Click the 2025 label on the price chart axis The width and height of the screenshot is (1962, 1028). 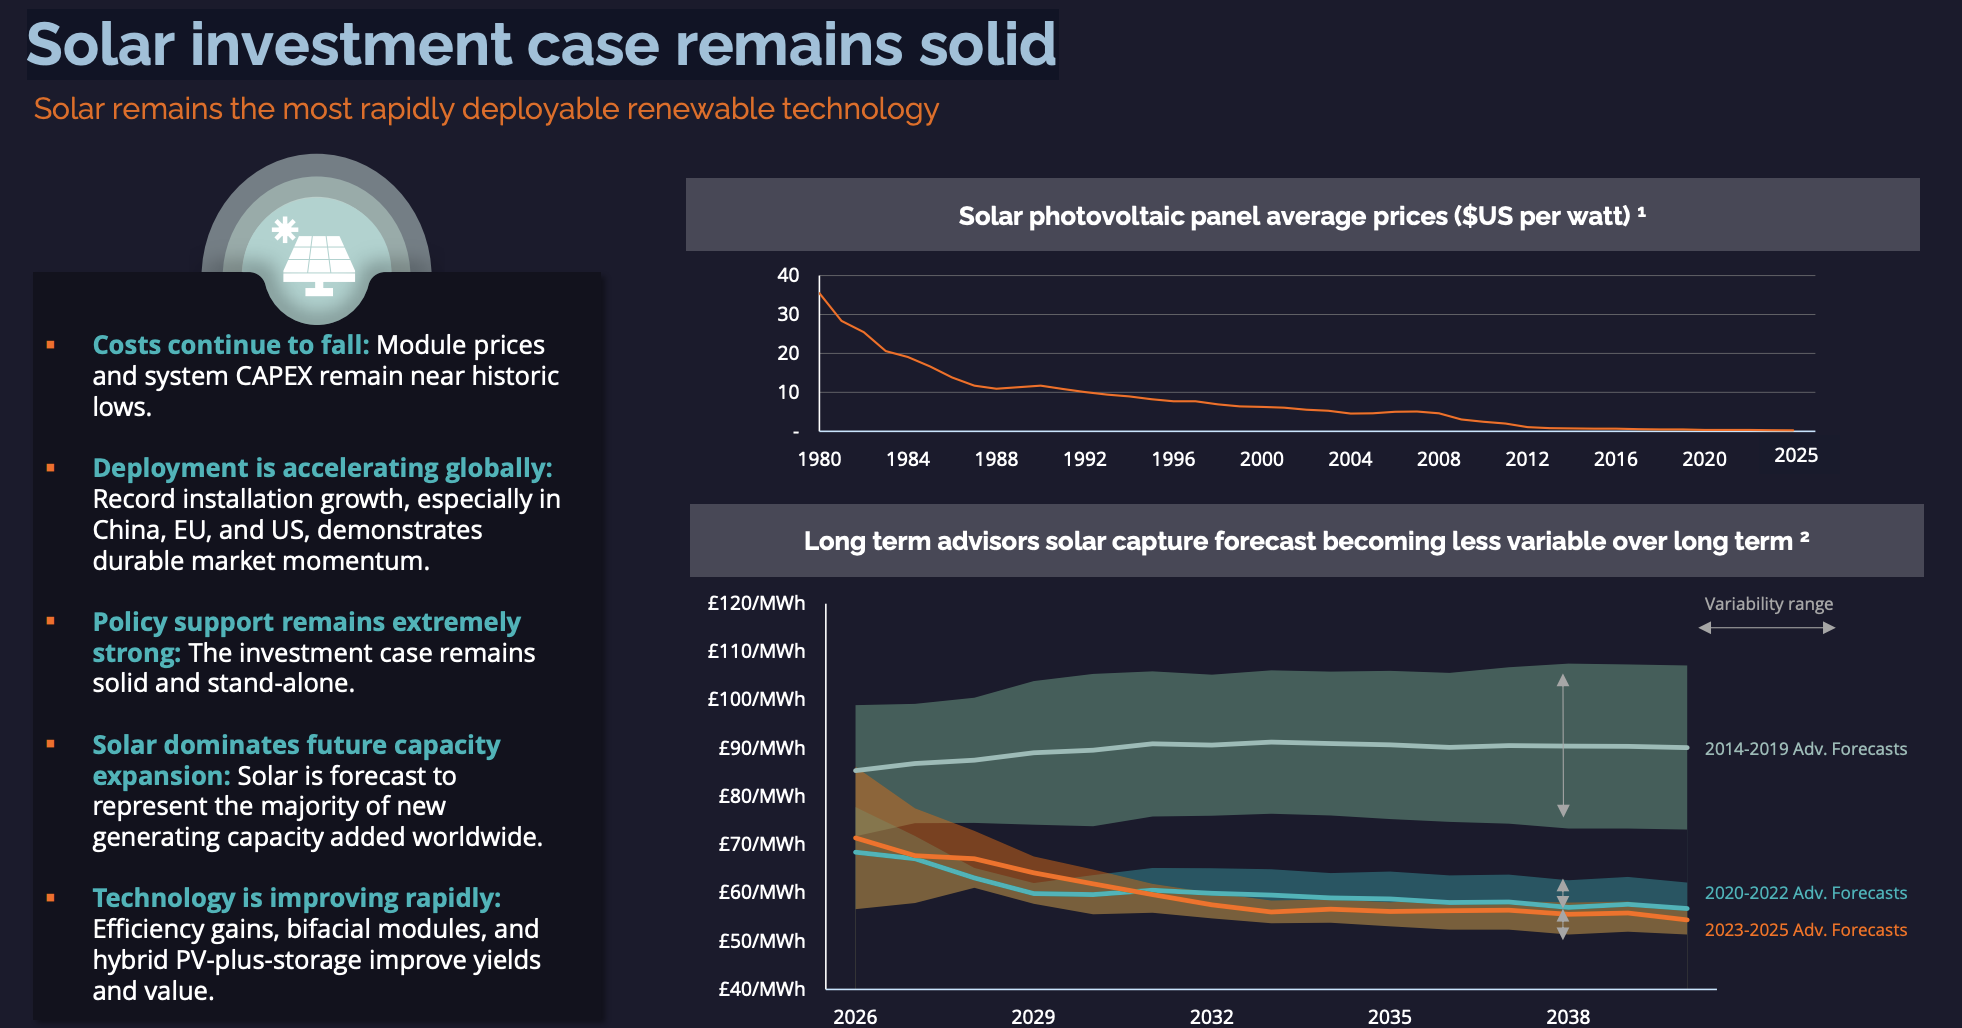1795,456
